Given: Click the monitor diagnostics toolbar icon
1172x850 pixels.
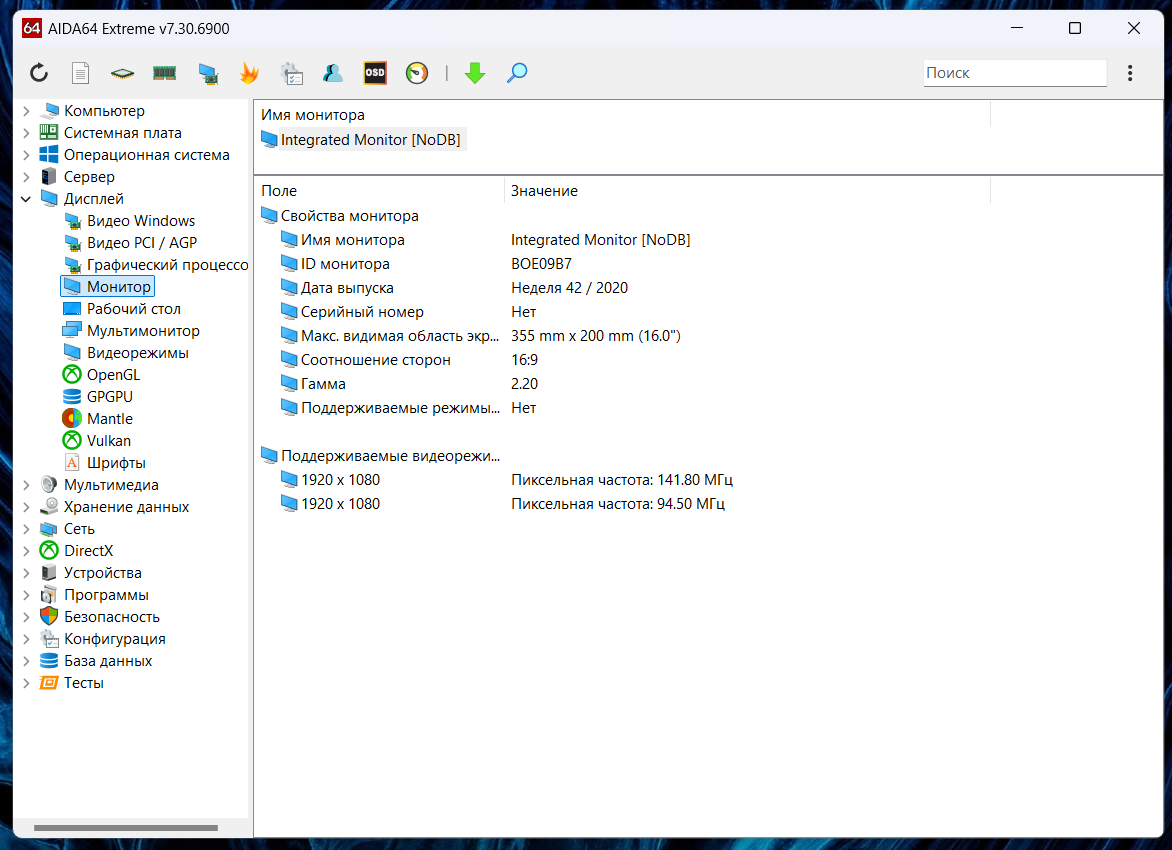Looking at the screenshot, I should click(208, 73).
